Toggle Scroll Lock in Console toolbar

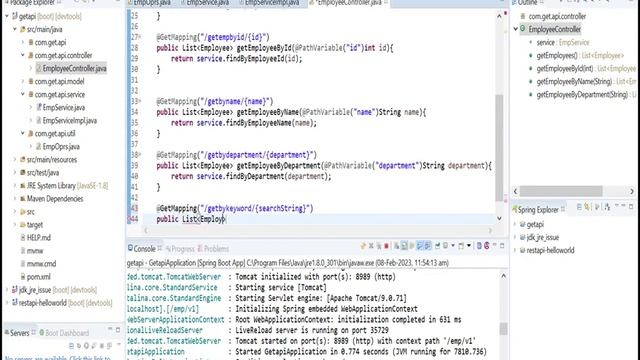(x=404, y=246)
